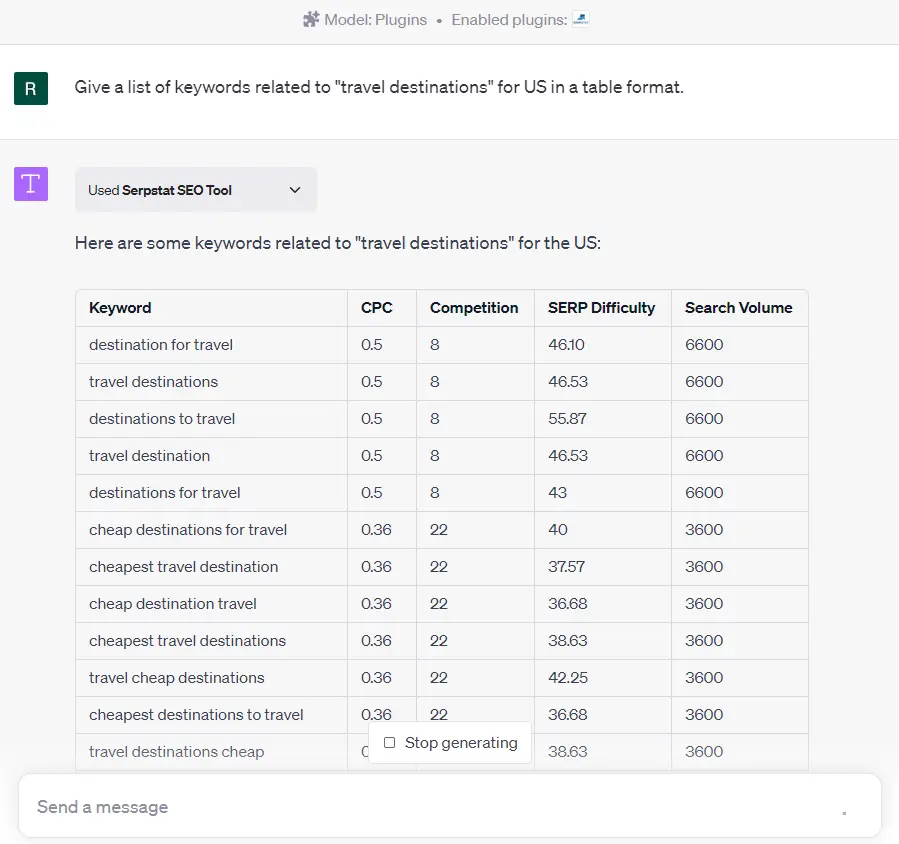Click the 'cheapest travel destination' keyword cell

click(x=183, y=567)
